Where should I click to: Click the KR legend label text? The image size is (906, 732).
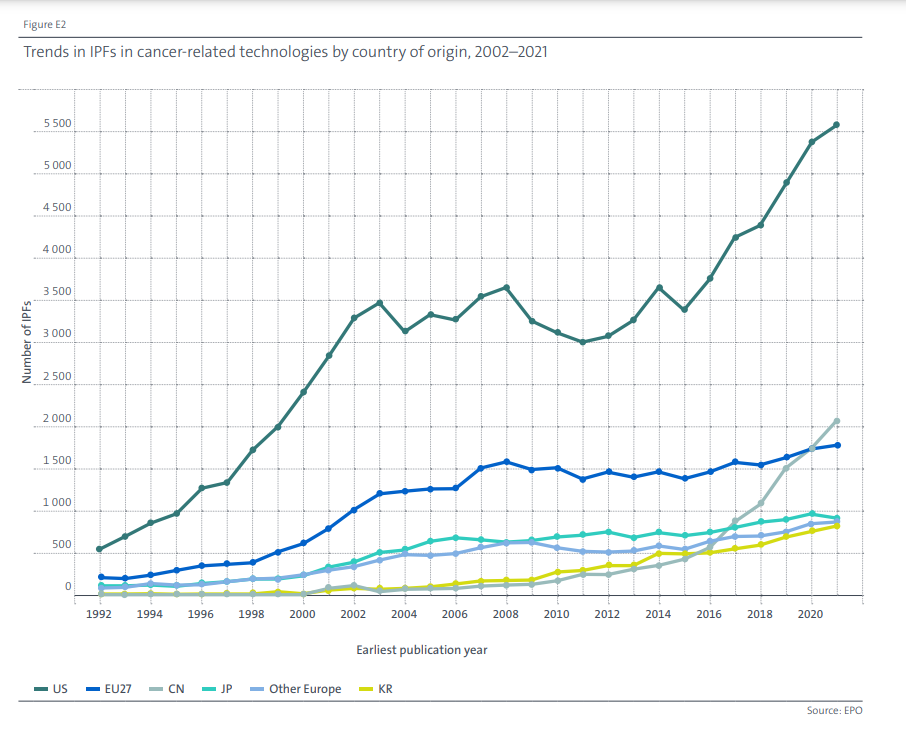[385, 689]
